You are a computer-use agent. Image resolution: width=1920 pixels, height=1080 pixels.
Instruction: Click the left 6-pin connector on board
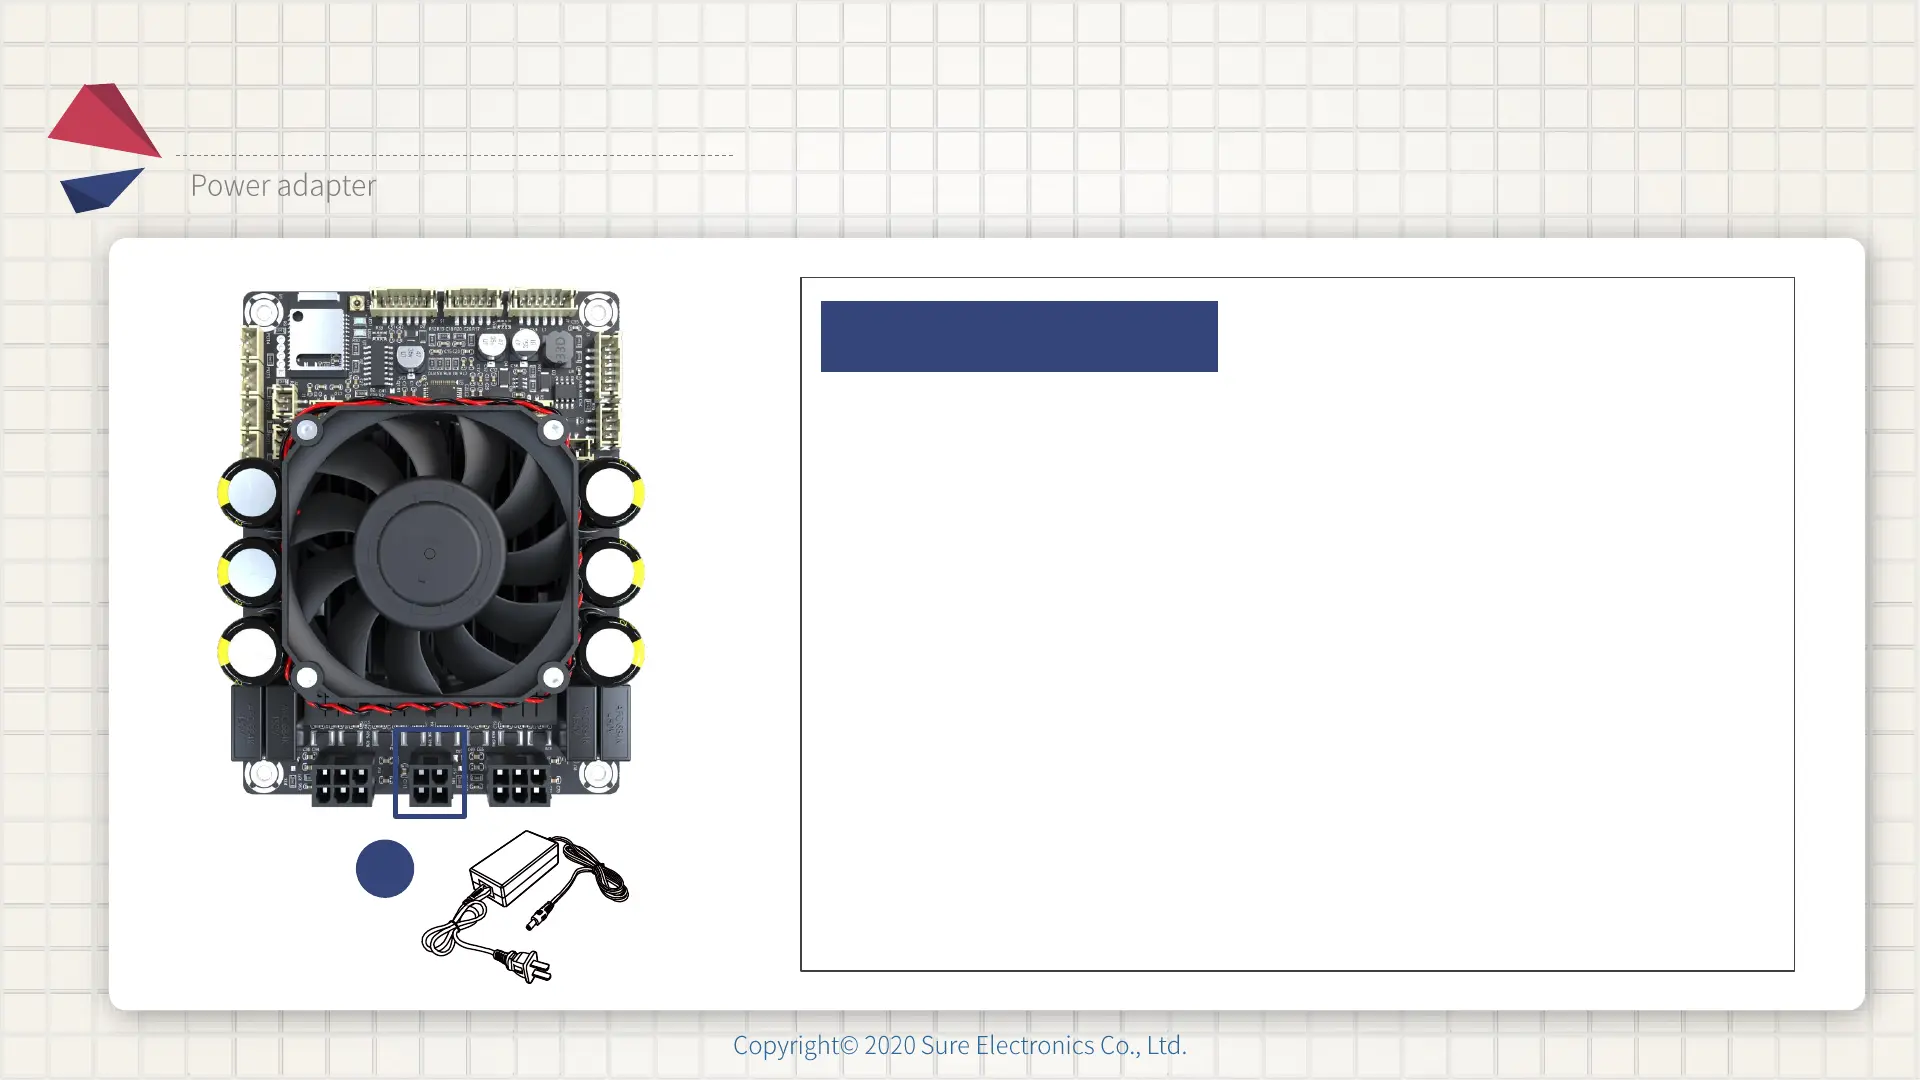342,783
